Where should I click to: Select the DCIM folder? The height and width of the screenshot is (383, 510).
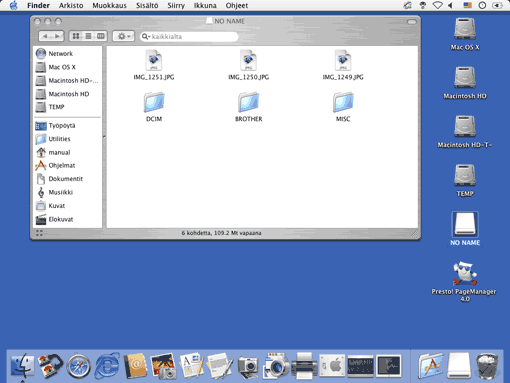pos(154,107)
